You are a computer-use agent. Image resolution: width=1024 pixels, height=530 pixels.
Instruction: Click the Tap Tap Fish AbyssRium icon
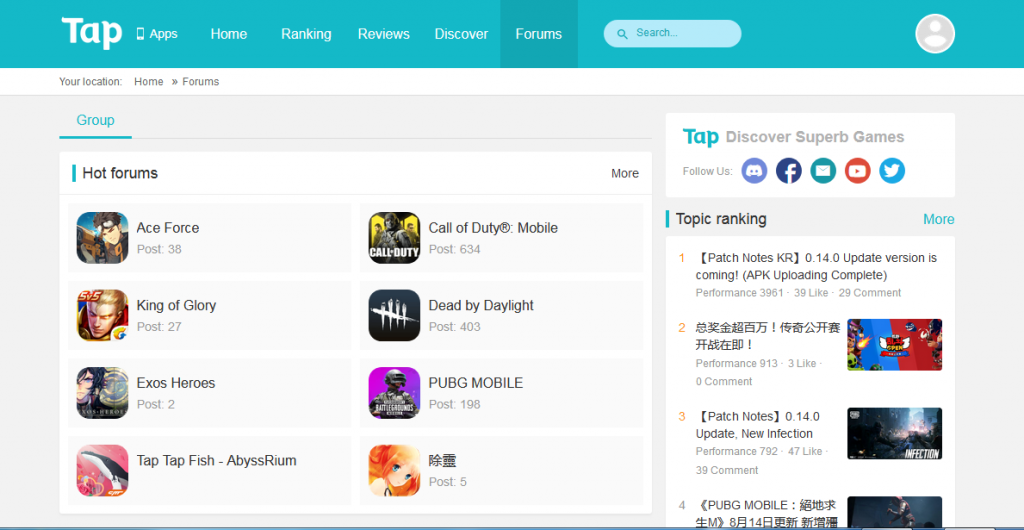pyautogui.click(x=103, y=471)
